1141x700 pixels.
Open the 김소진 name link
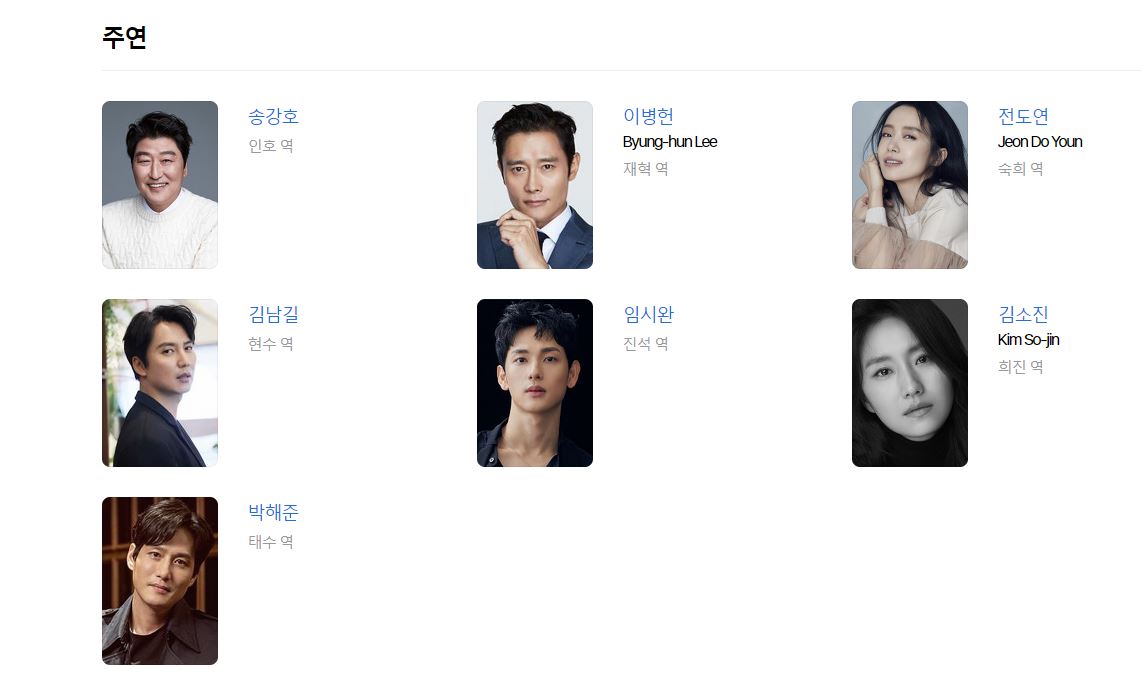(x=1023, y=314)
